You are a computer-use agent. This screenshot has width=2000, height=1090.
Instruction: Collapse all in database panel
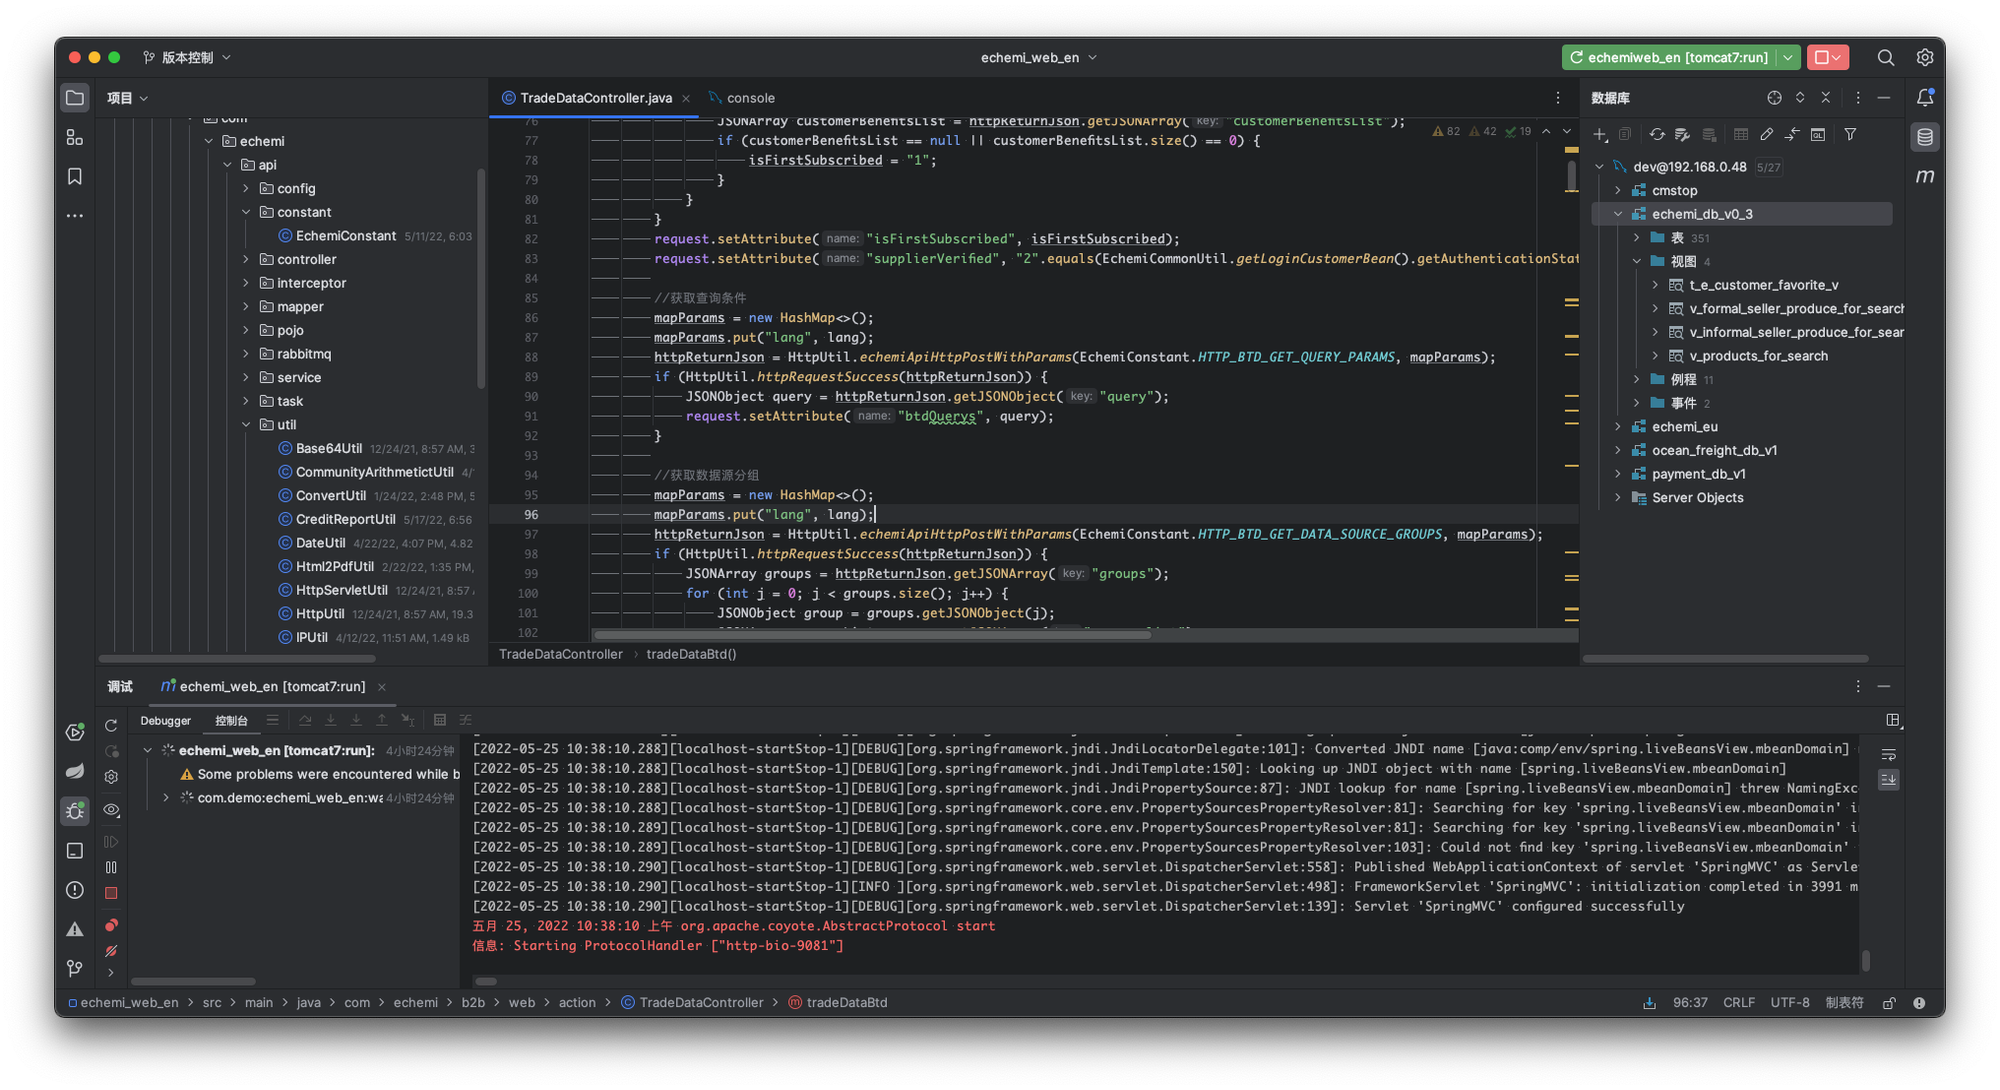pos(1826,98)
